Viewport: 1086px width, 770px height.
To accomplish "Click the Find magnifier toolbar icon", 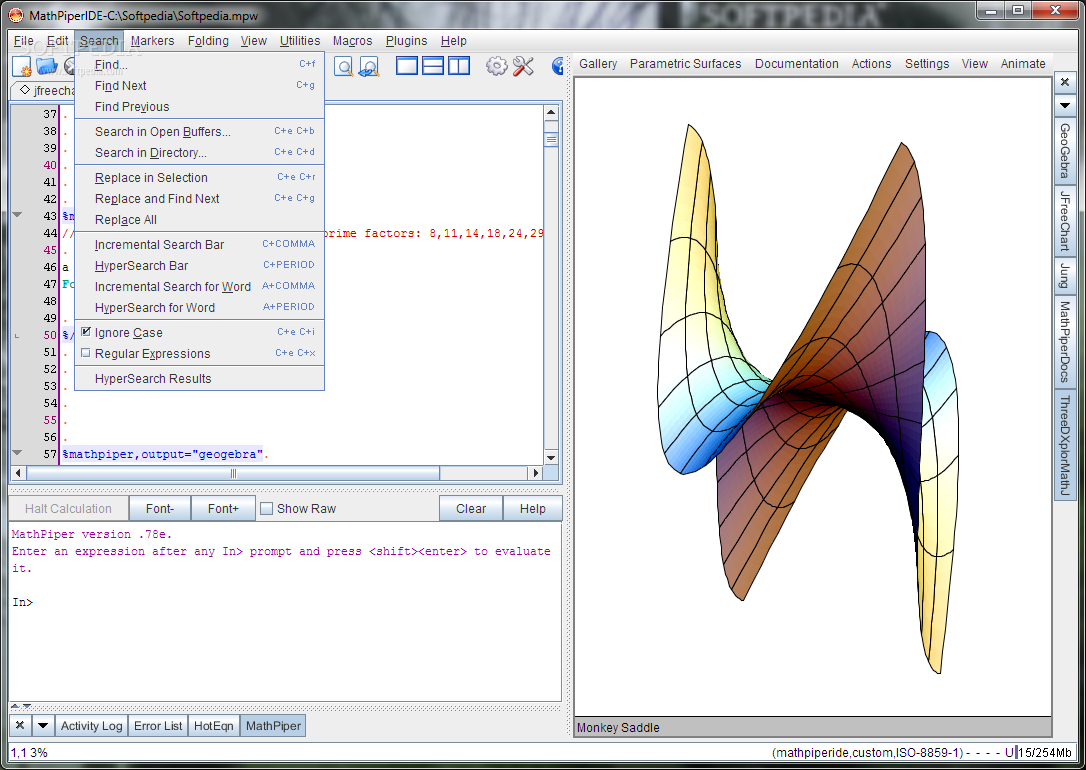I will click(344, 66).
